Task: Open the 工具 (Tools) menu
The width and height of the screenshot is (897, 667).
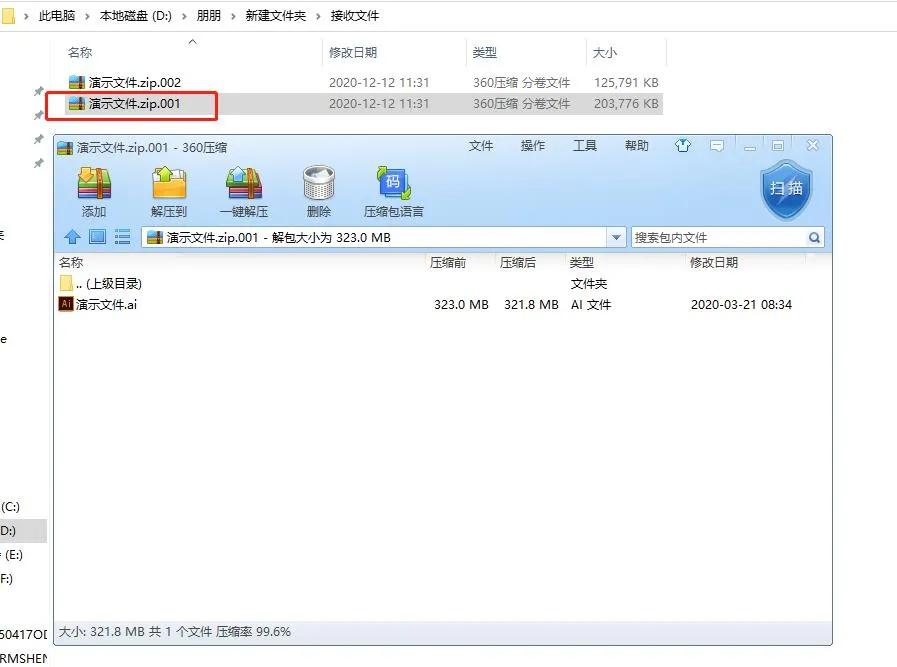Action: pyautogui.click(x=584, y=145)
